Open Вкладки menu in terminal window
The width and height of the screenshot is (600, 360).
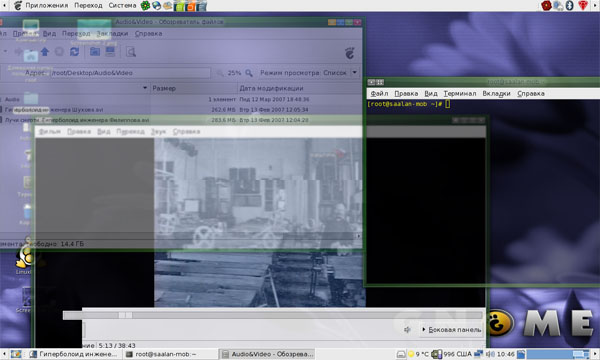(x=496, y=93)
